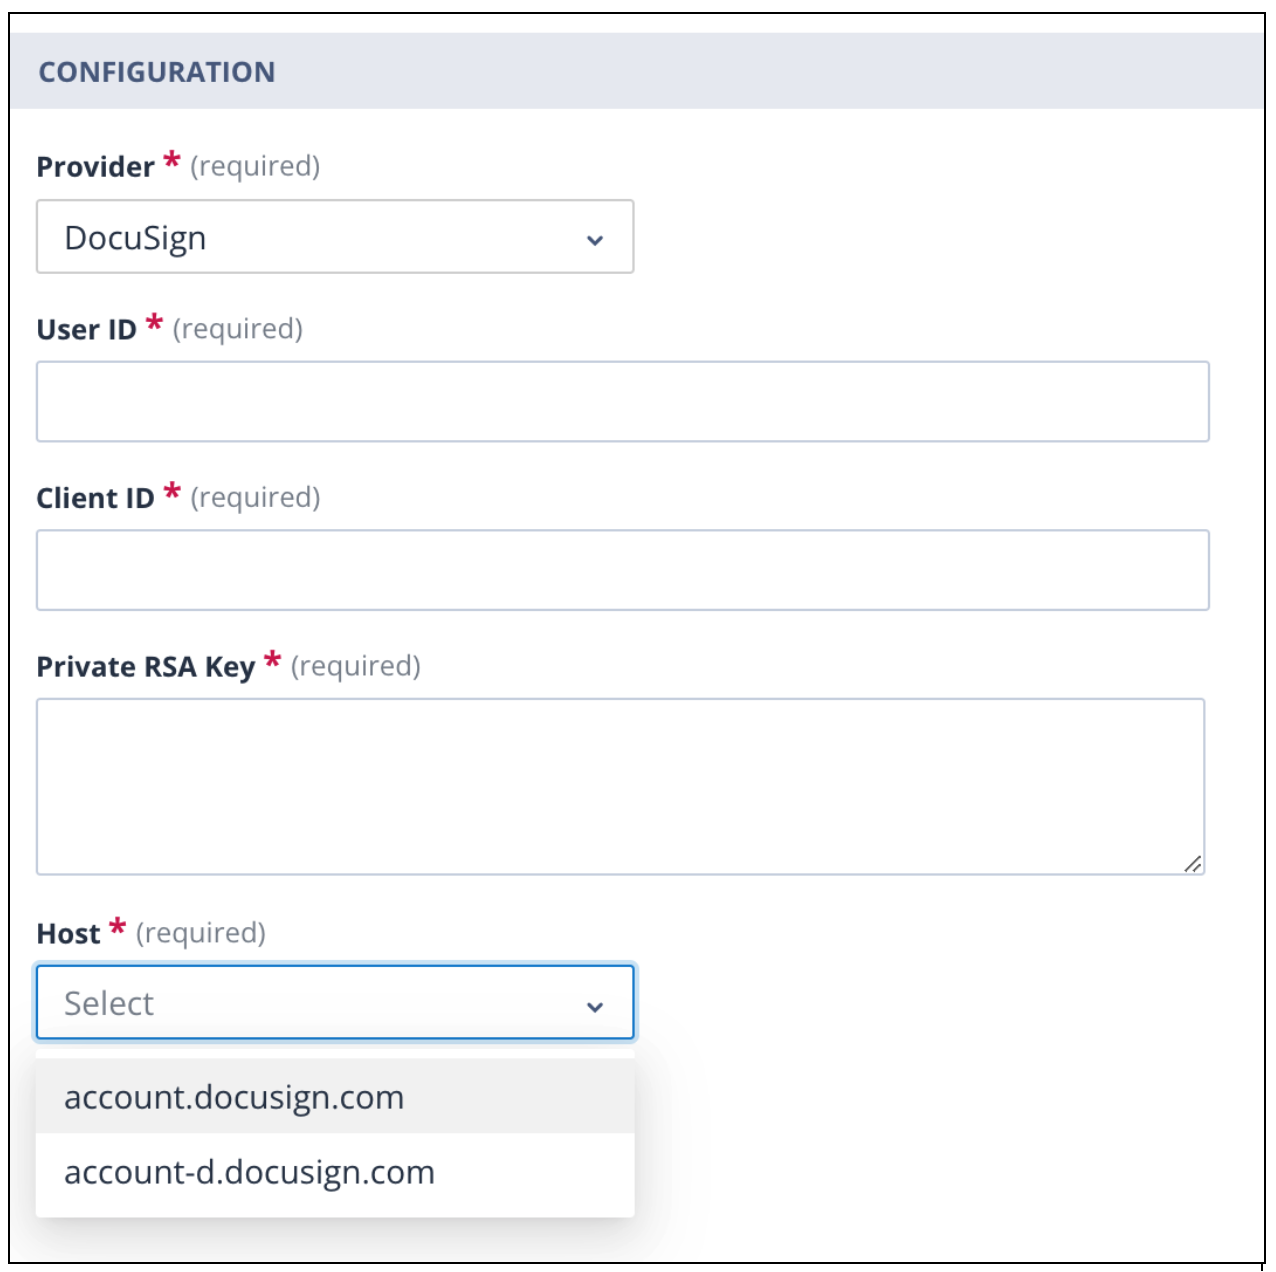Screen dimensions: 1276x1272
Task: Click the Private RSA Key text area
Action: pyautogui.click(x=620, y=787)
